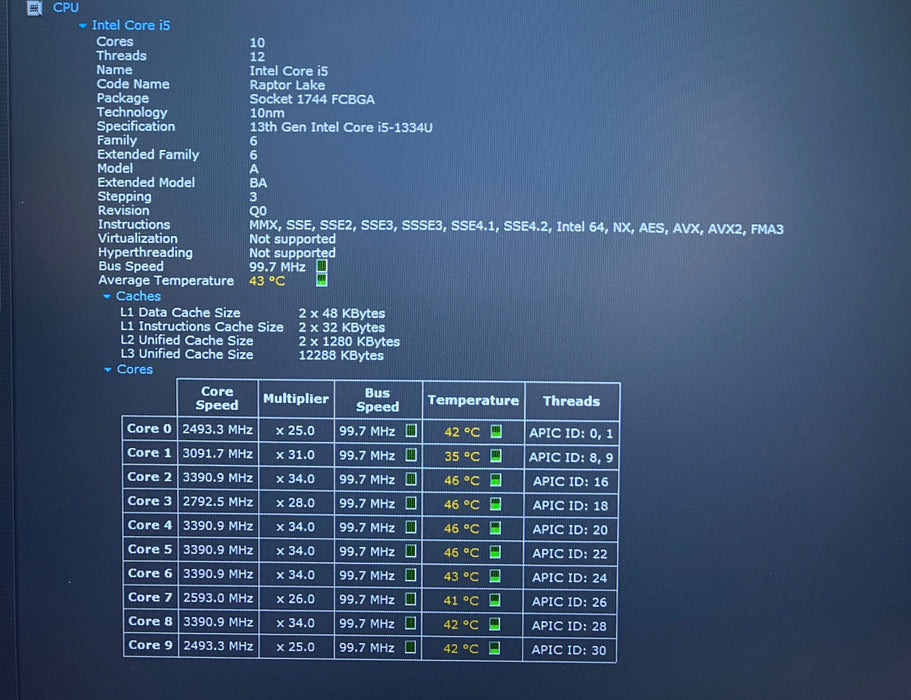Click Core 2 bus speed graph icon
The image size is (911, 700).
point(411,479)
